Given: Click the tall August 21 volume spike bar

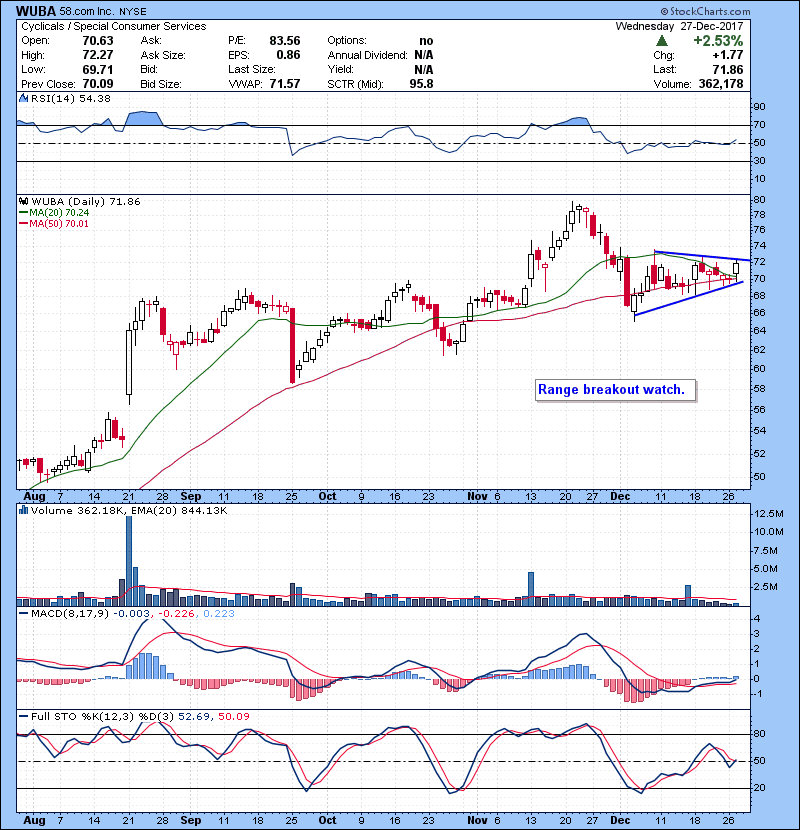Looking at the screenshot, I should pos(129,561).
